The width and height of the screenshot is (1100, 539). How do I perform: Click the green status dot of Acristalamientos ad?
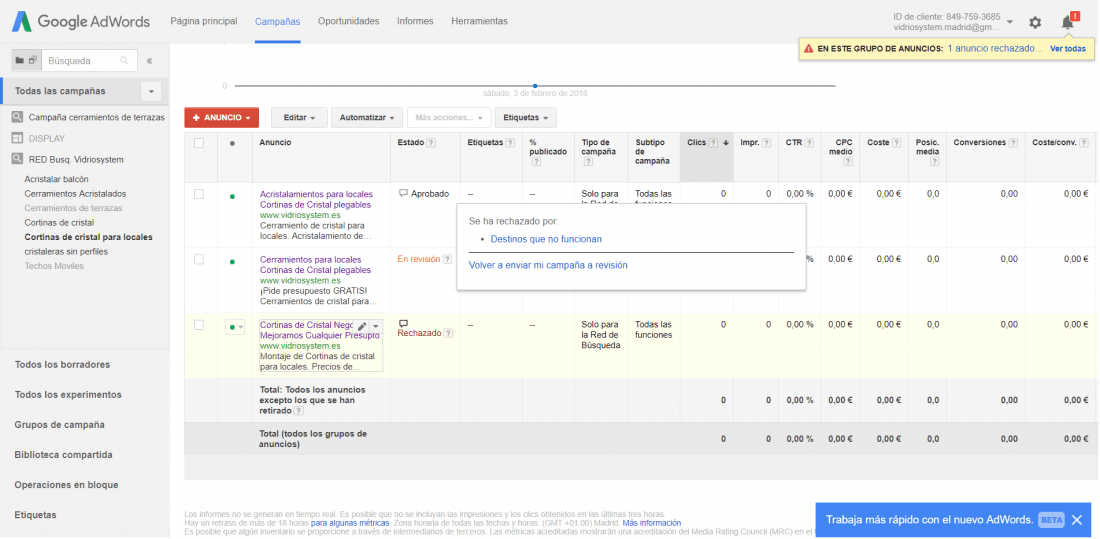click(232, 197)
